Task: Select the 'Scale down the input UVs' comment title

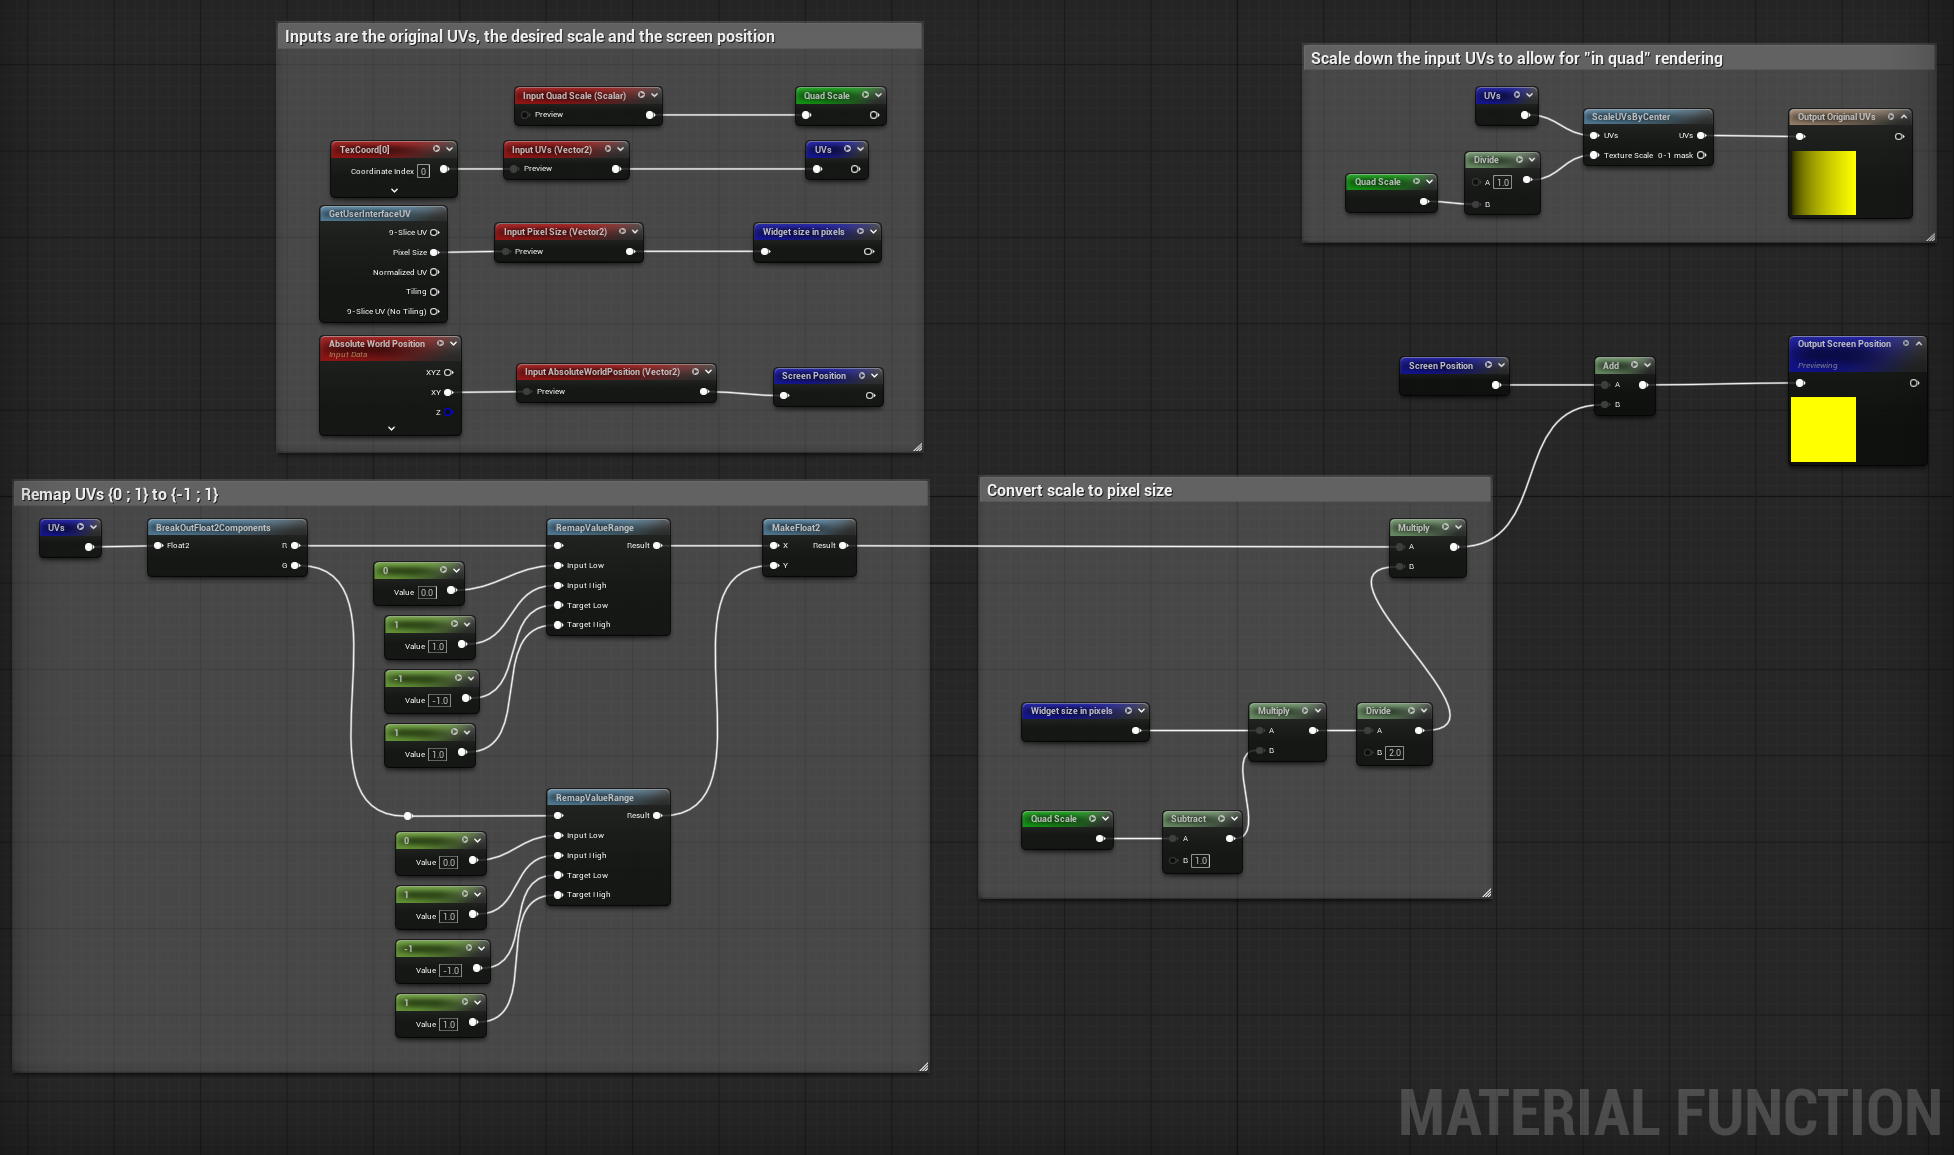Action: tap(1516, 58)
